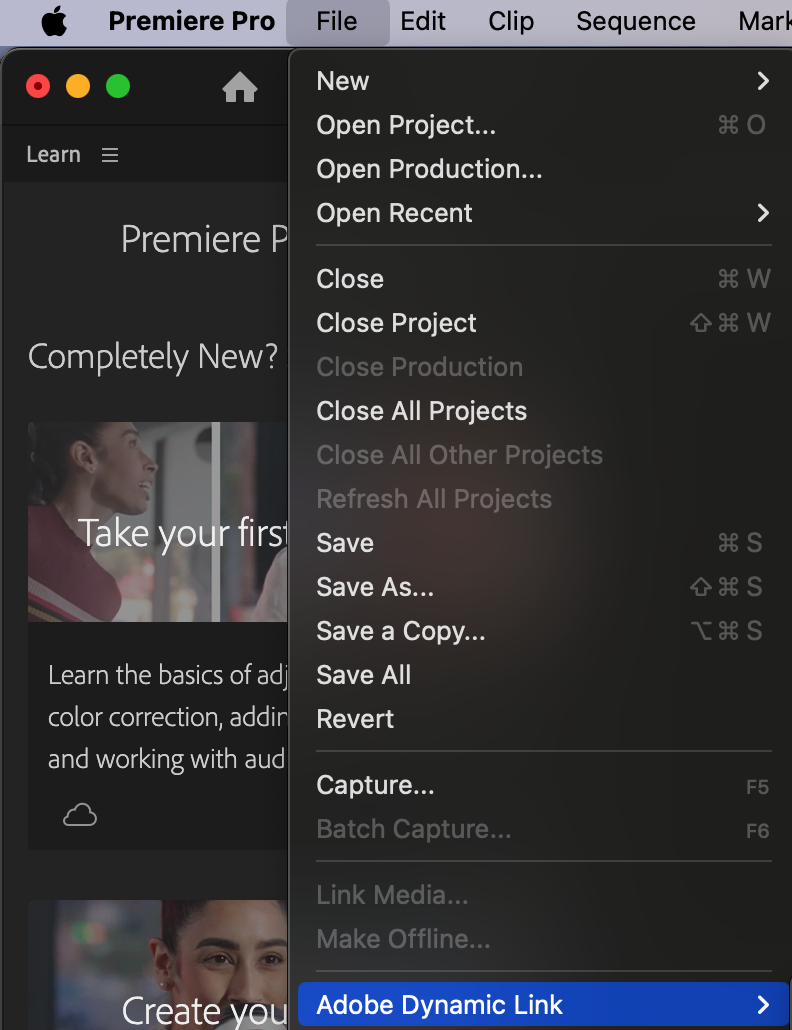Click the cloud icon on tutorial card
792x1030 pixels.
[80, 816]
